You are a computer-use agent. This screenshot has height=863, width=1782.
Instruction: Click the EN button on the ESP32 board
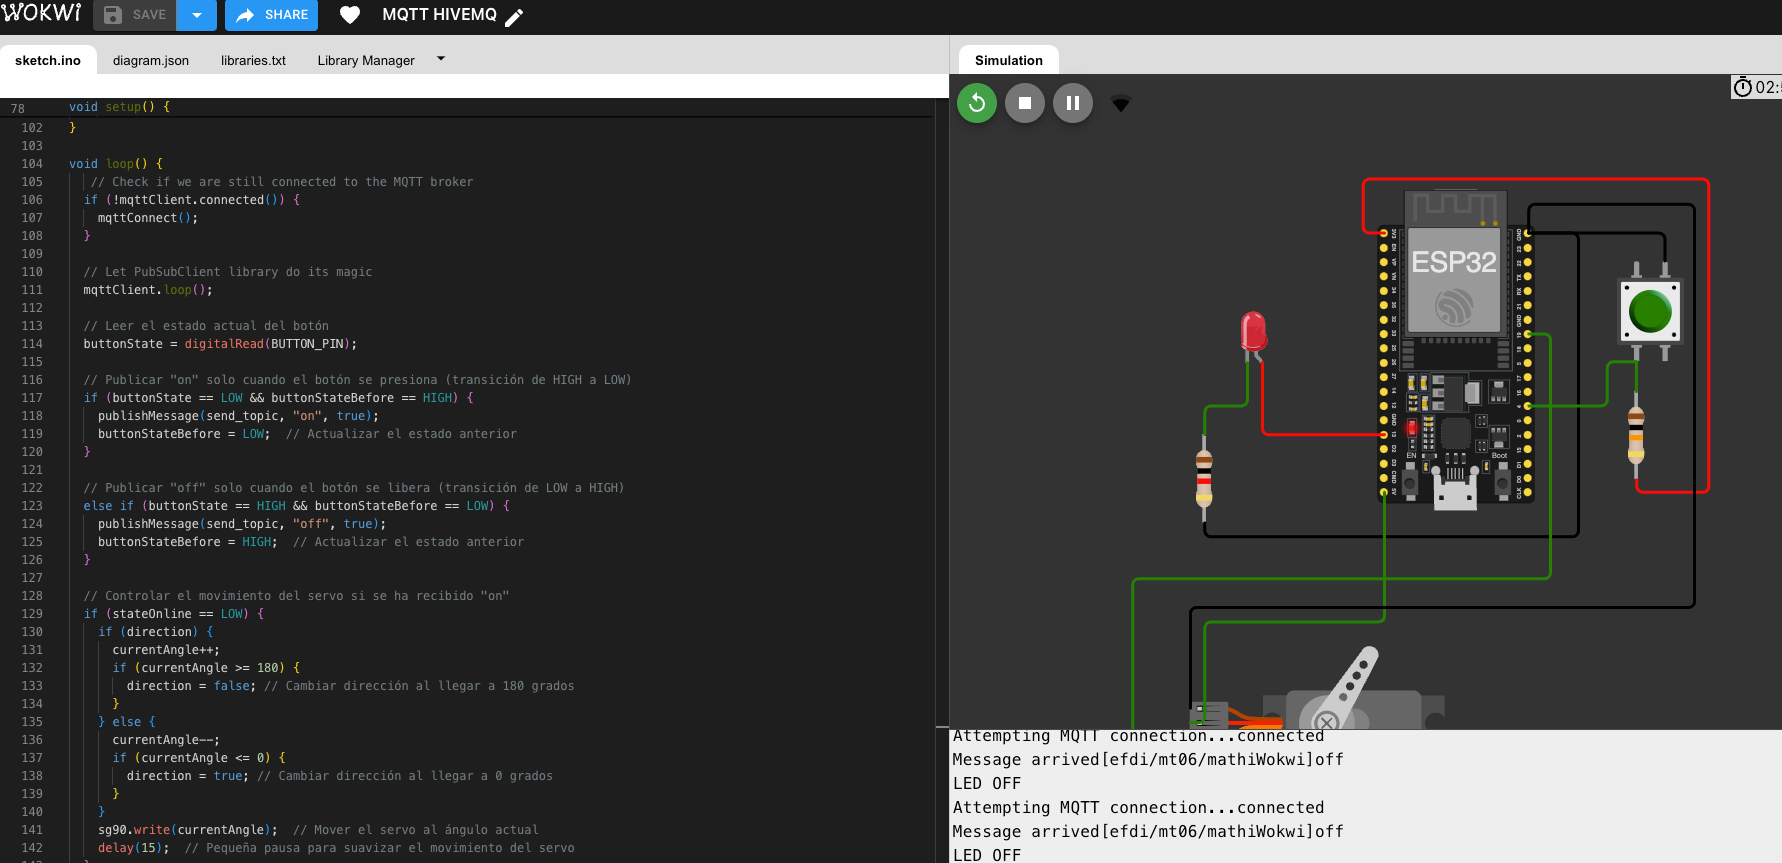pyautogui.click(x=1410, y=484)
